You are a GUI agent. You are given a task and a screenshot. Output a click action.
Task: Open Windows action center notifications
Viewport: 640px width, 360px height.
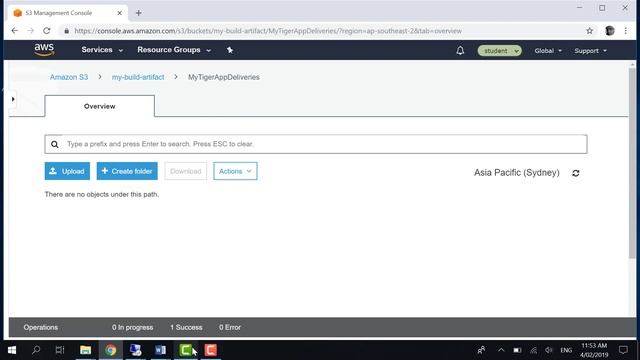pos(623,350)
